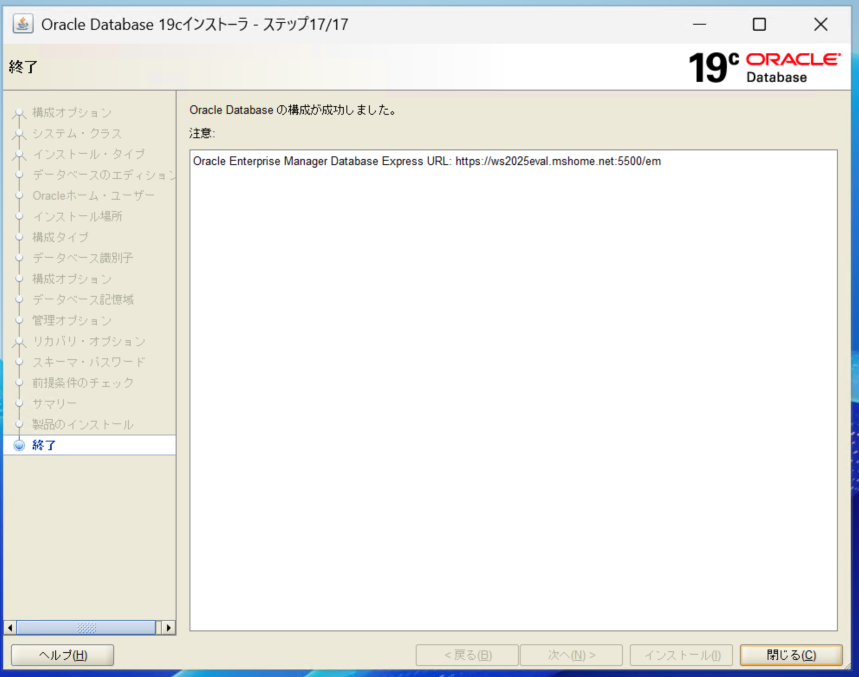Click the インストール button

click(681, 655)
